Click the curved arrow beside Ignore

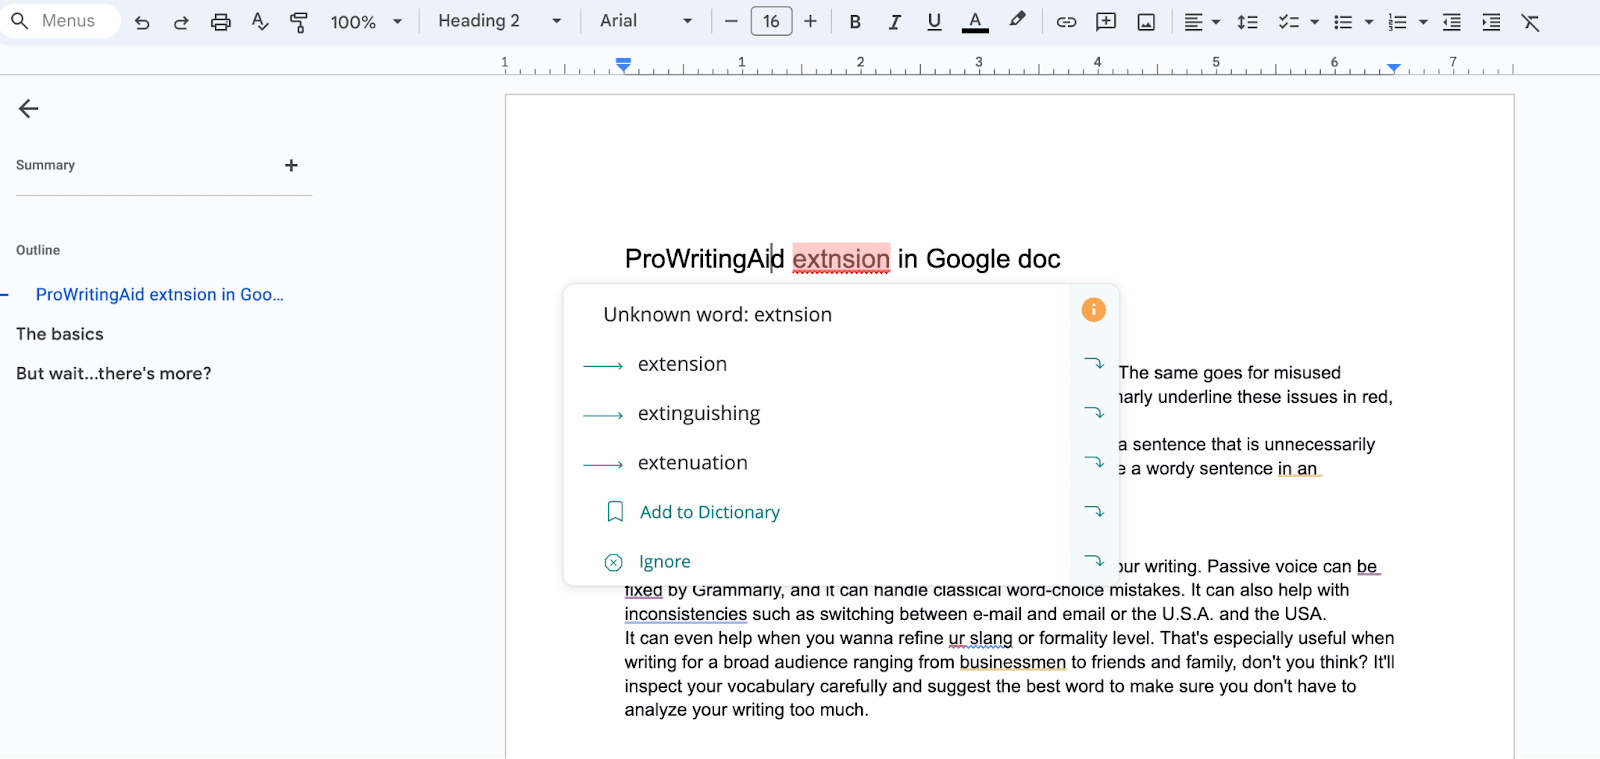(1094, 561)
